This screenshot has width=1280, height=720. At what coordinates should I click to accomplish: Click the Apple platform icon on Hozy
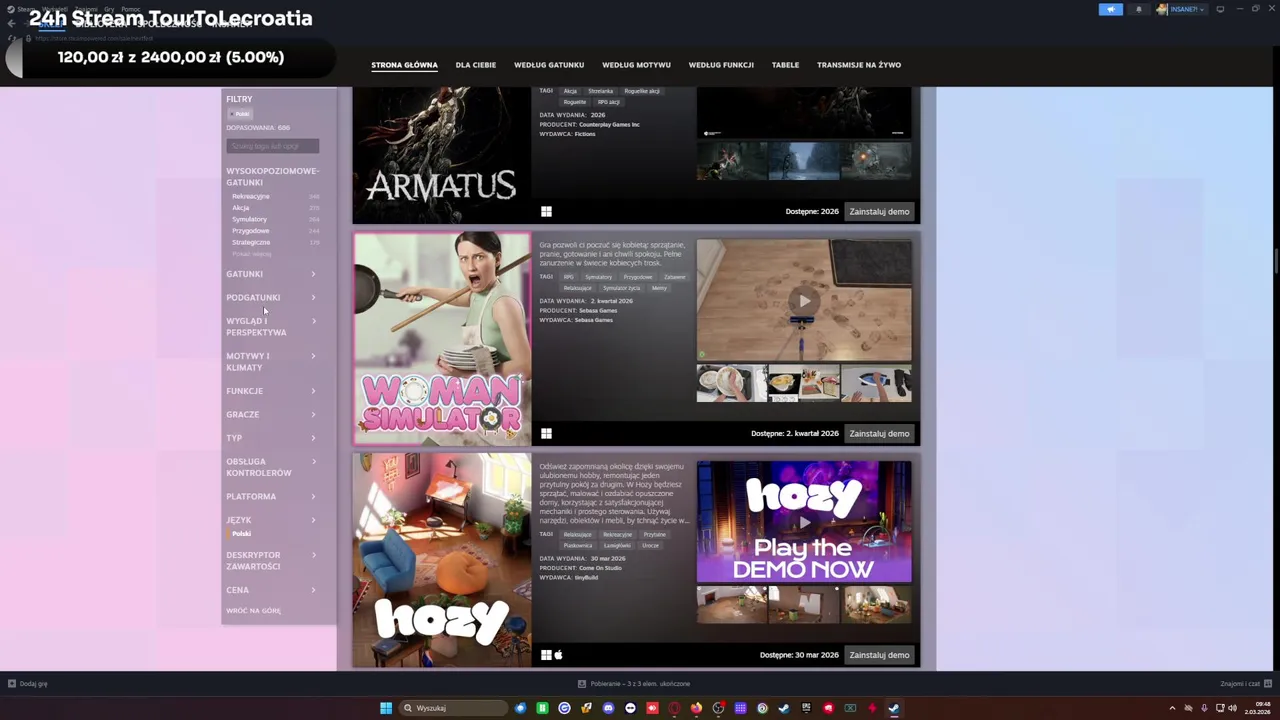coord(559,655)
